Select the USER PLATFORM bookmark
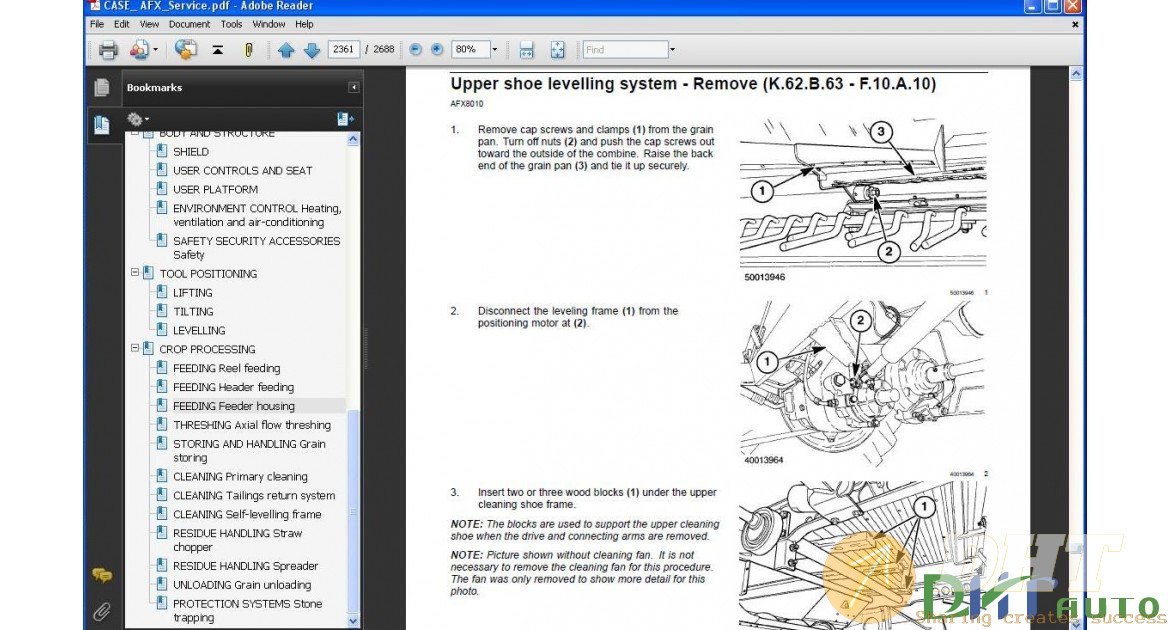 click(216, 189)
